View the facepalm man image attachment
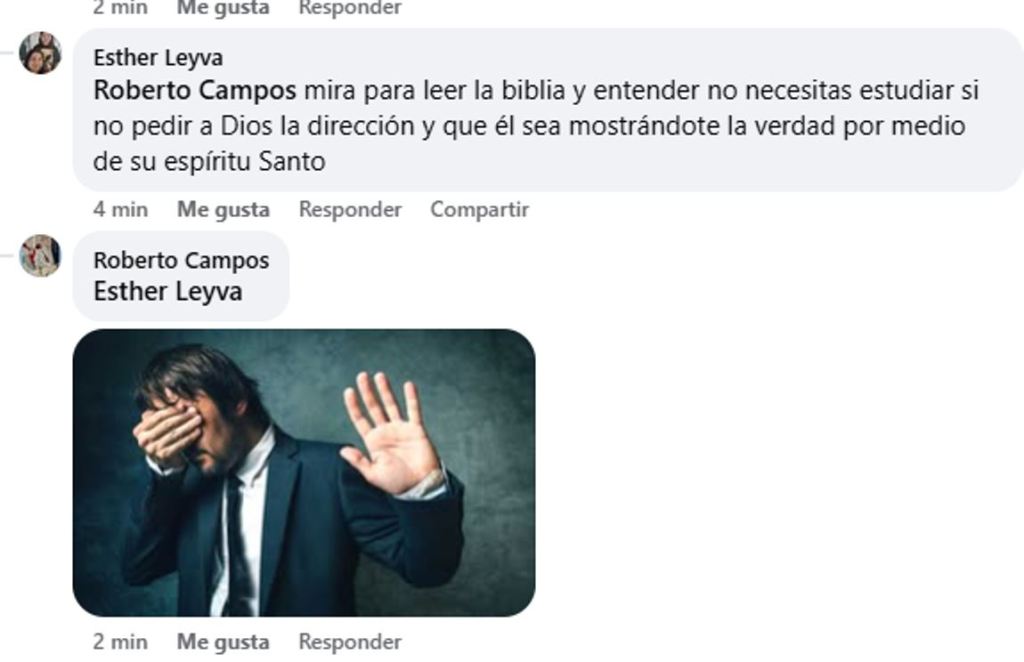The height and width of the screenshot is (662, 1024). point(304,473)
